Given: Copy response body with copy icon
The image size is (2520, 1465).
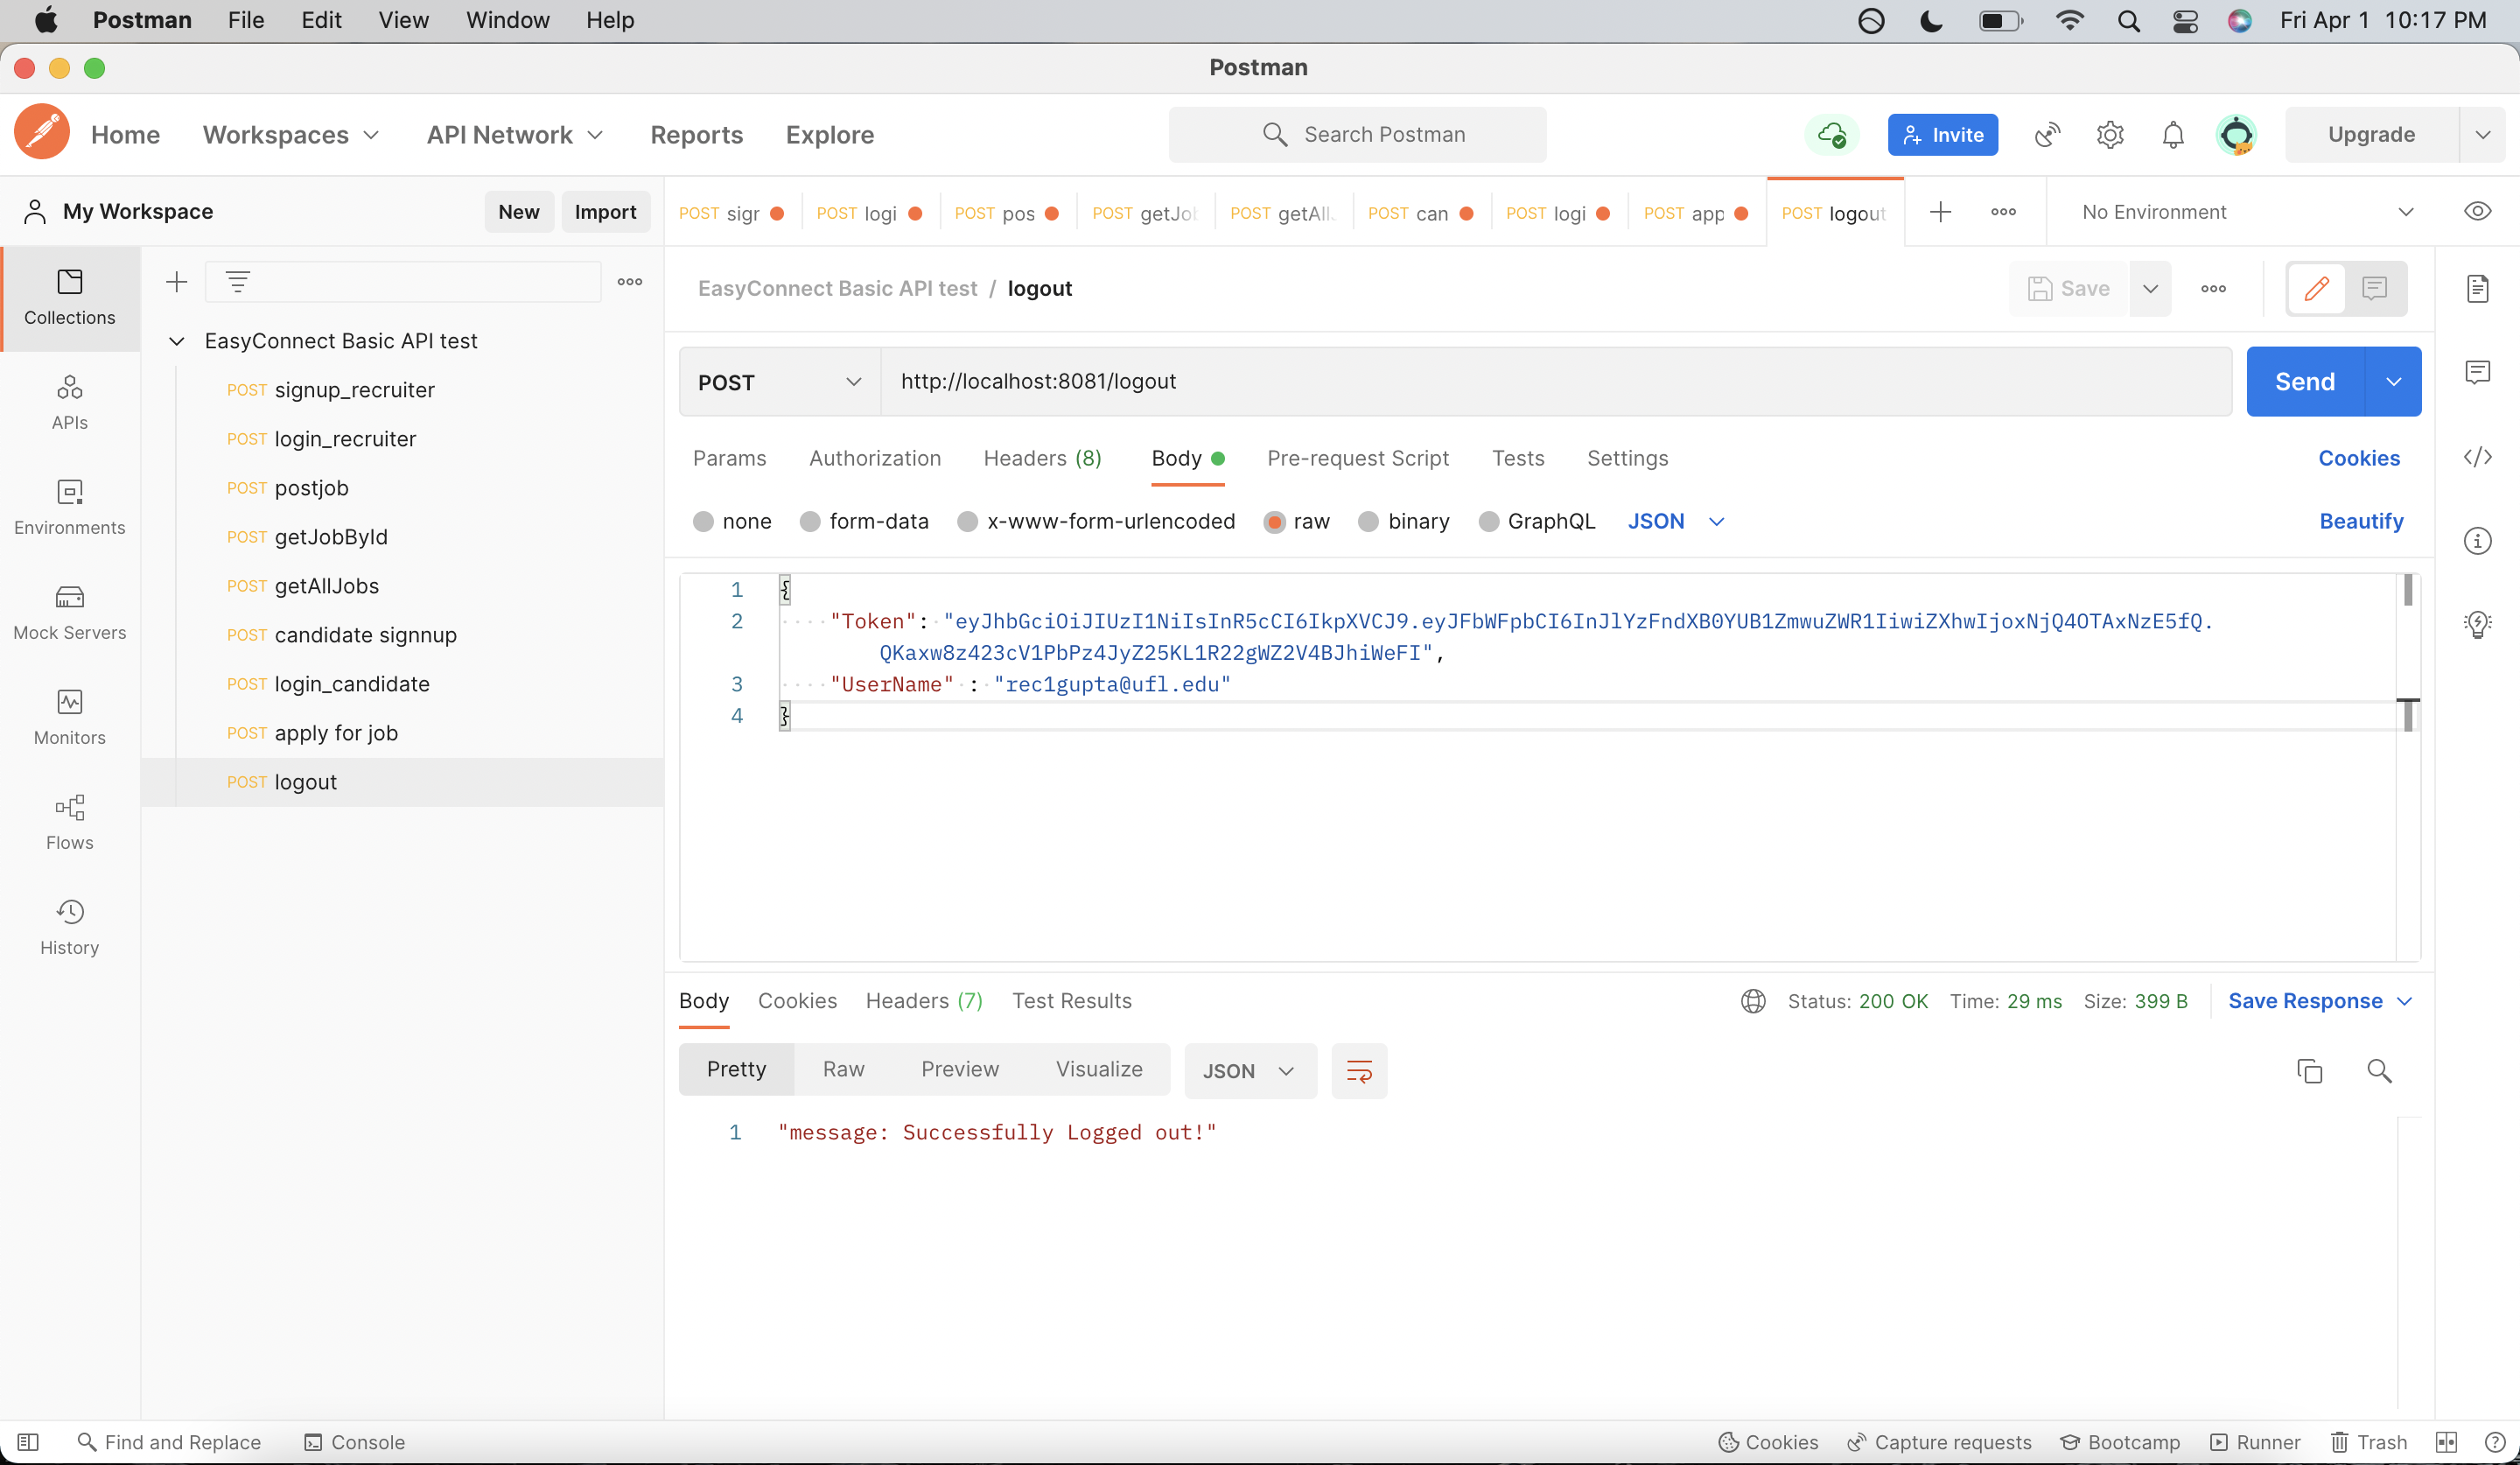Looking at the screenshot, I should pyautogui.click(x=2309, y=1071).
